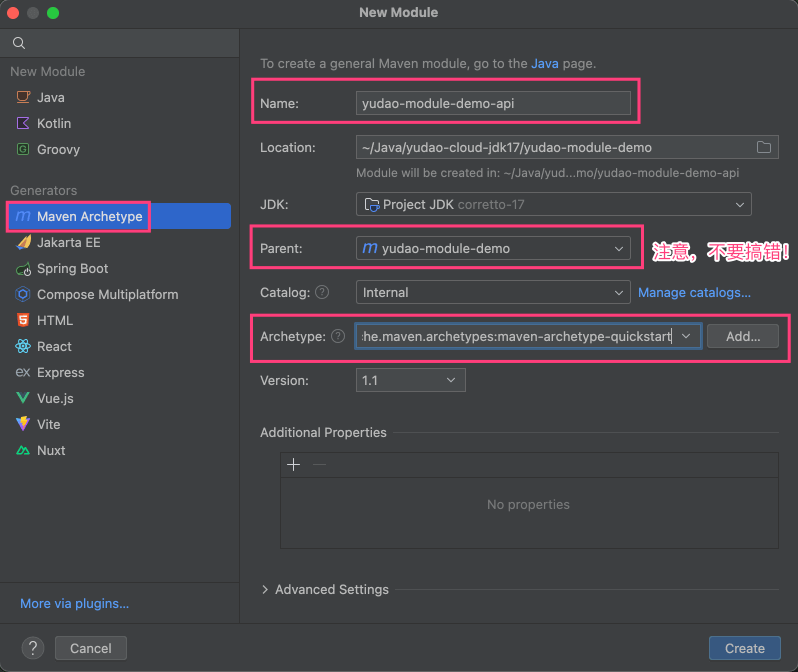798x672 pixels.
Task: Select the Vue.js generator entry
Action: point(55,398)
